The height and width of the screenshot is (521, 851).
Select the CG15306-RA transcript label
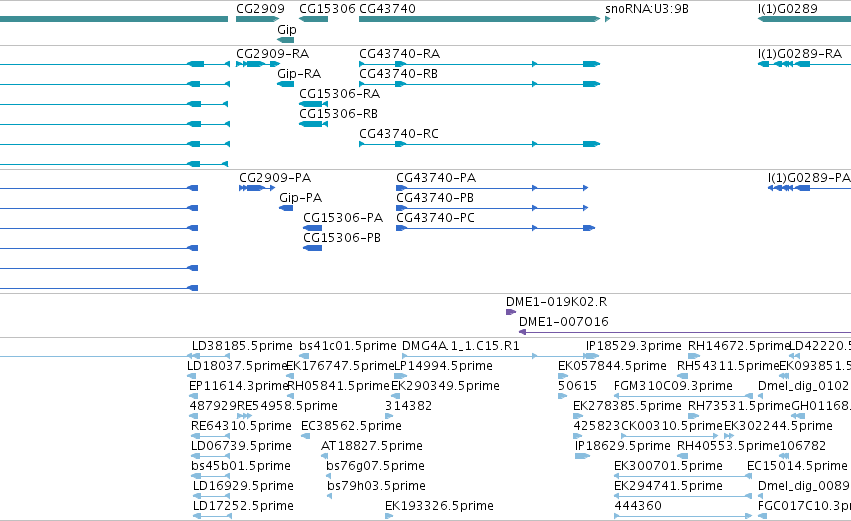coord(340,94)
